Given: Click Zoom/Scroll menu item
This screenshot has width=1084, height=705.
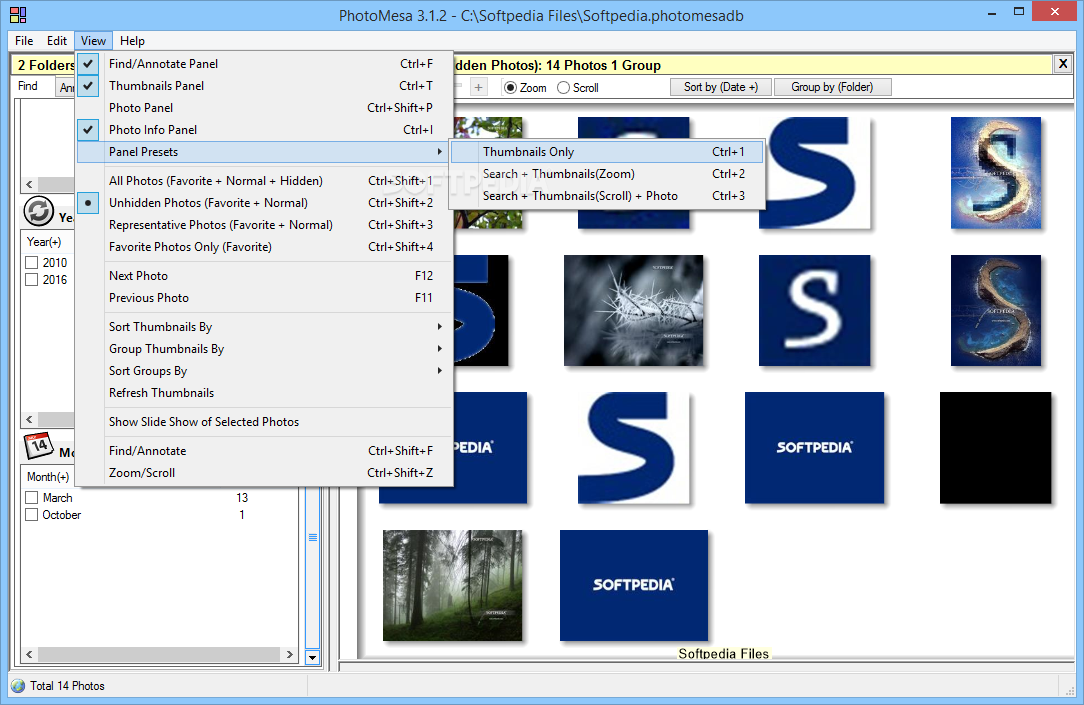Looking at the screenshot, I should (264, 473).
